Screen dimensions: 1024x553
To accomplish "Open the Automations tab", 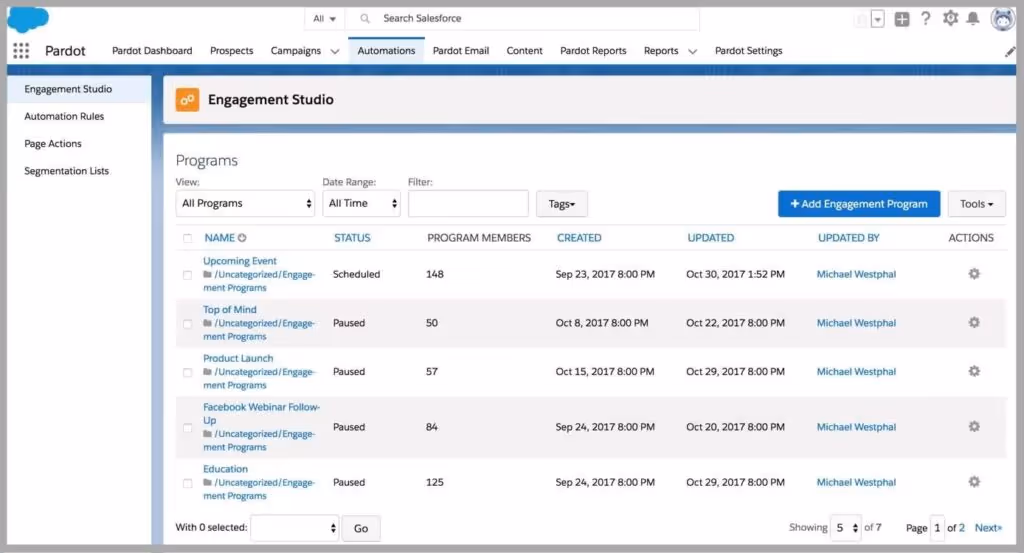I will 386,50.
